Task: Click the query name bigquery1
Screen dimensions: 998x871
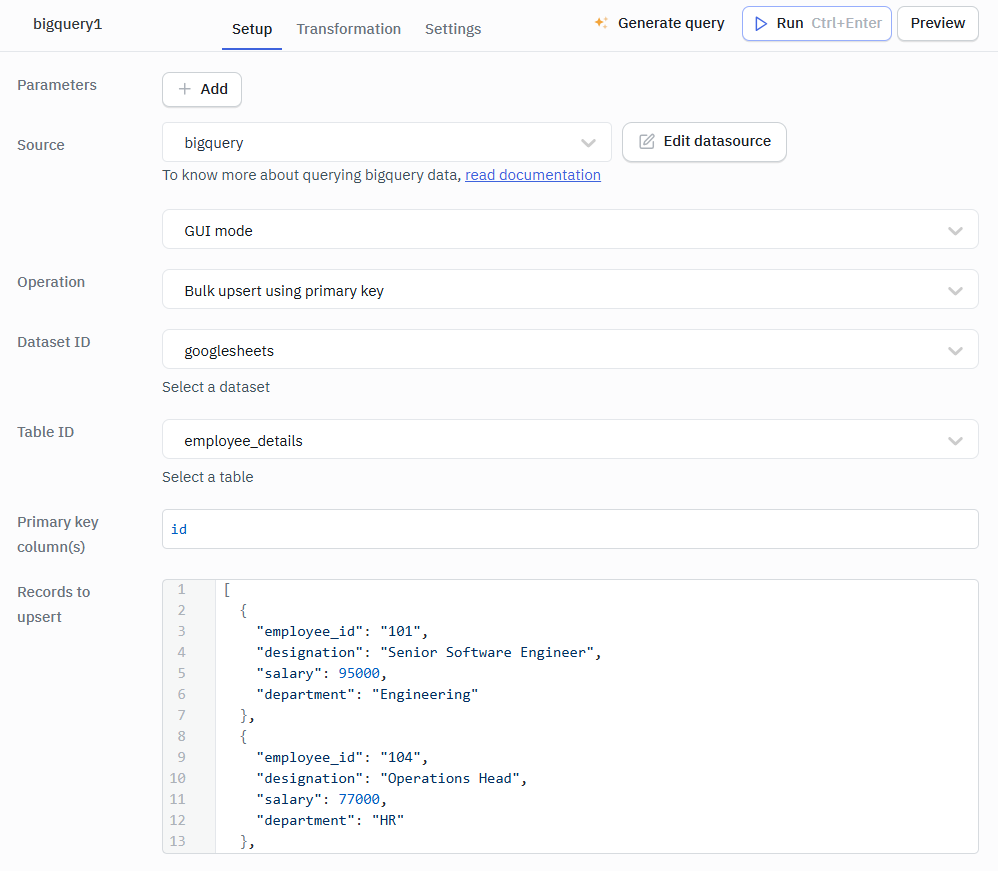Action: (x=67, y=24)
